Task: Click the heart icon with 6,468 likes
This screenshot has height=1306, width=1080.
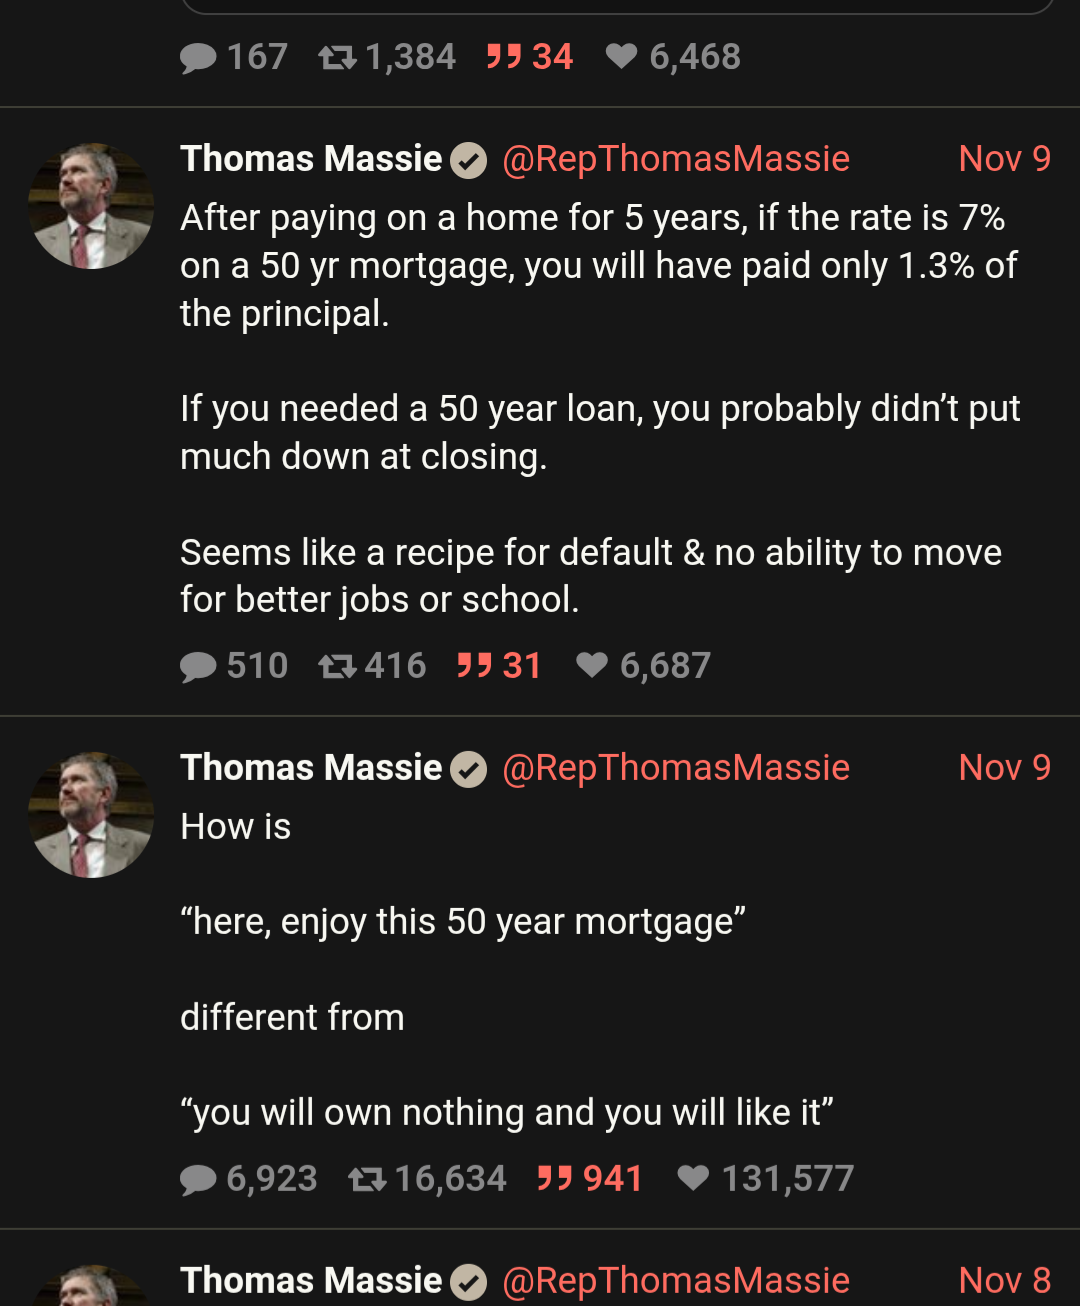Action: tap(621, 57)
